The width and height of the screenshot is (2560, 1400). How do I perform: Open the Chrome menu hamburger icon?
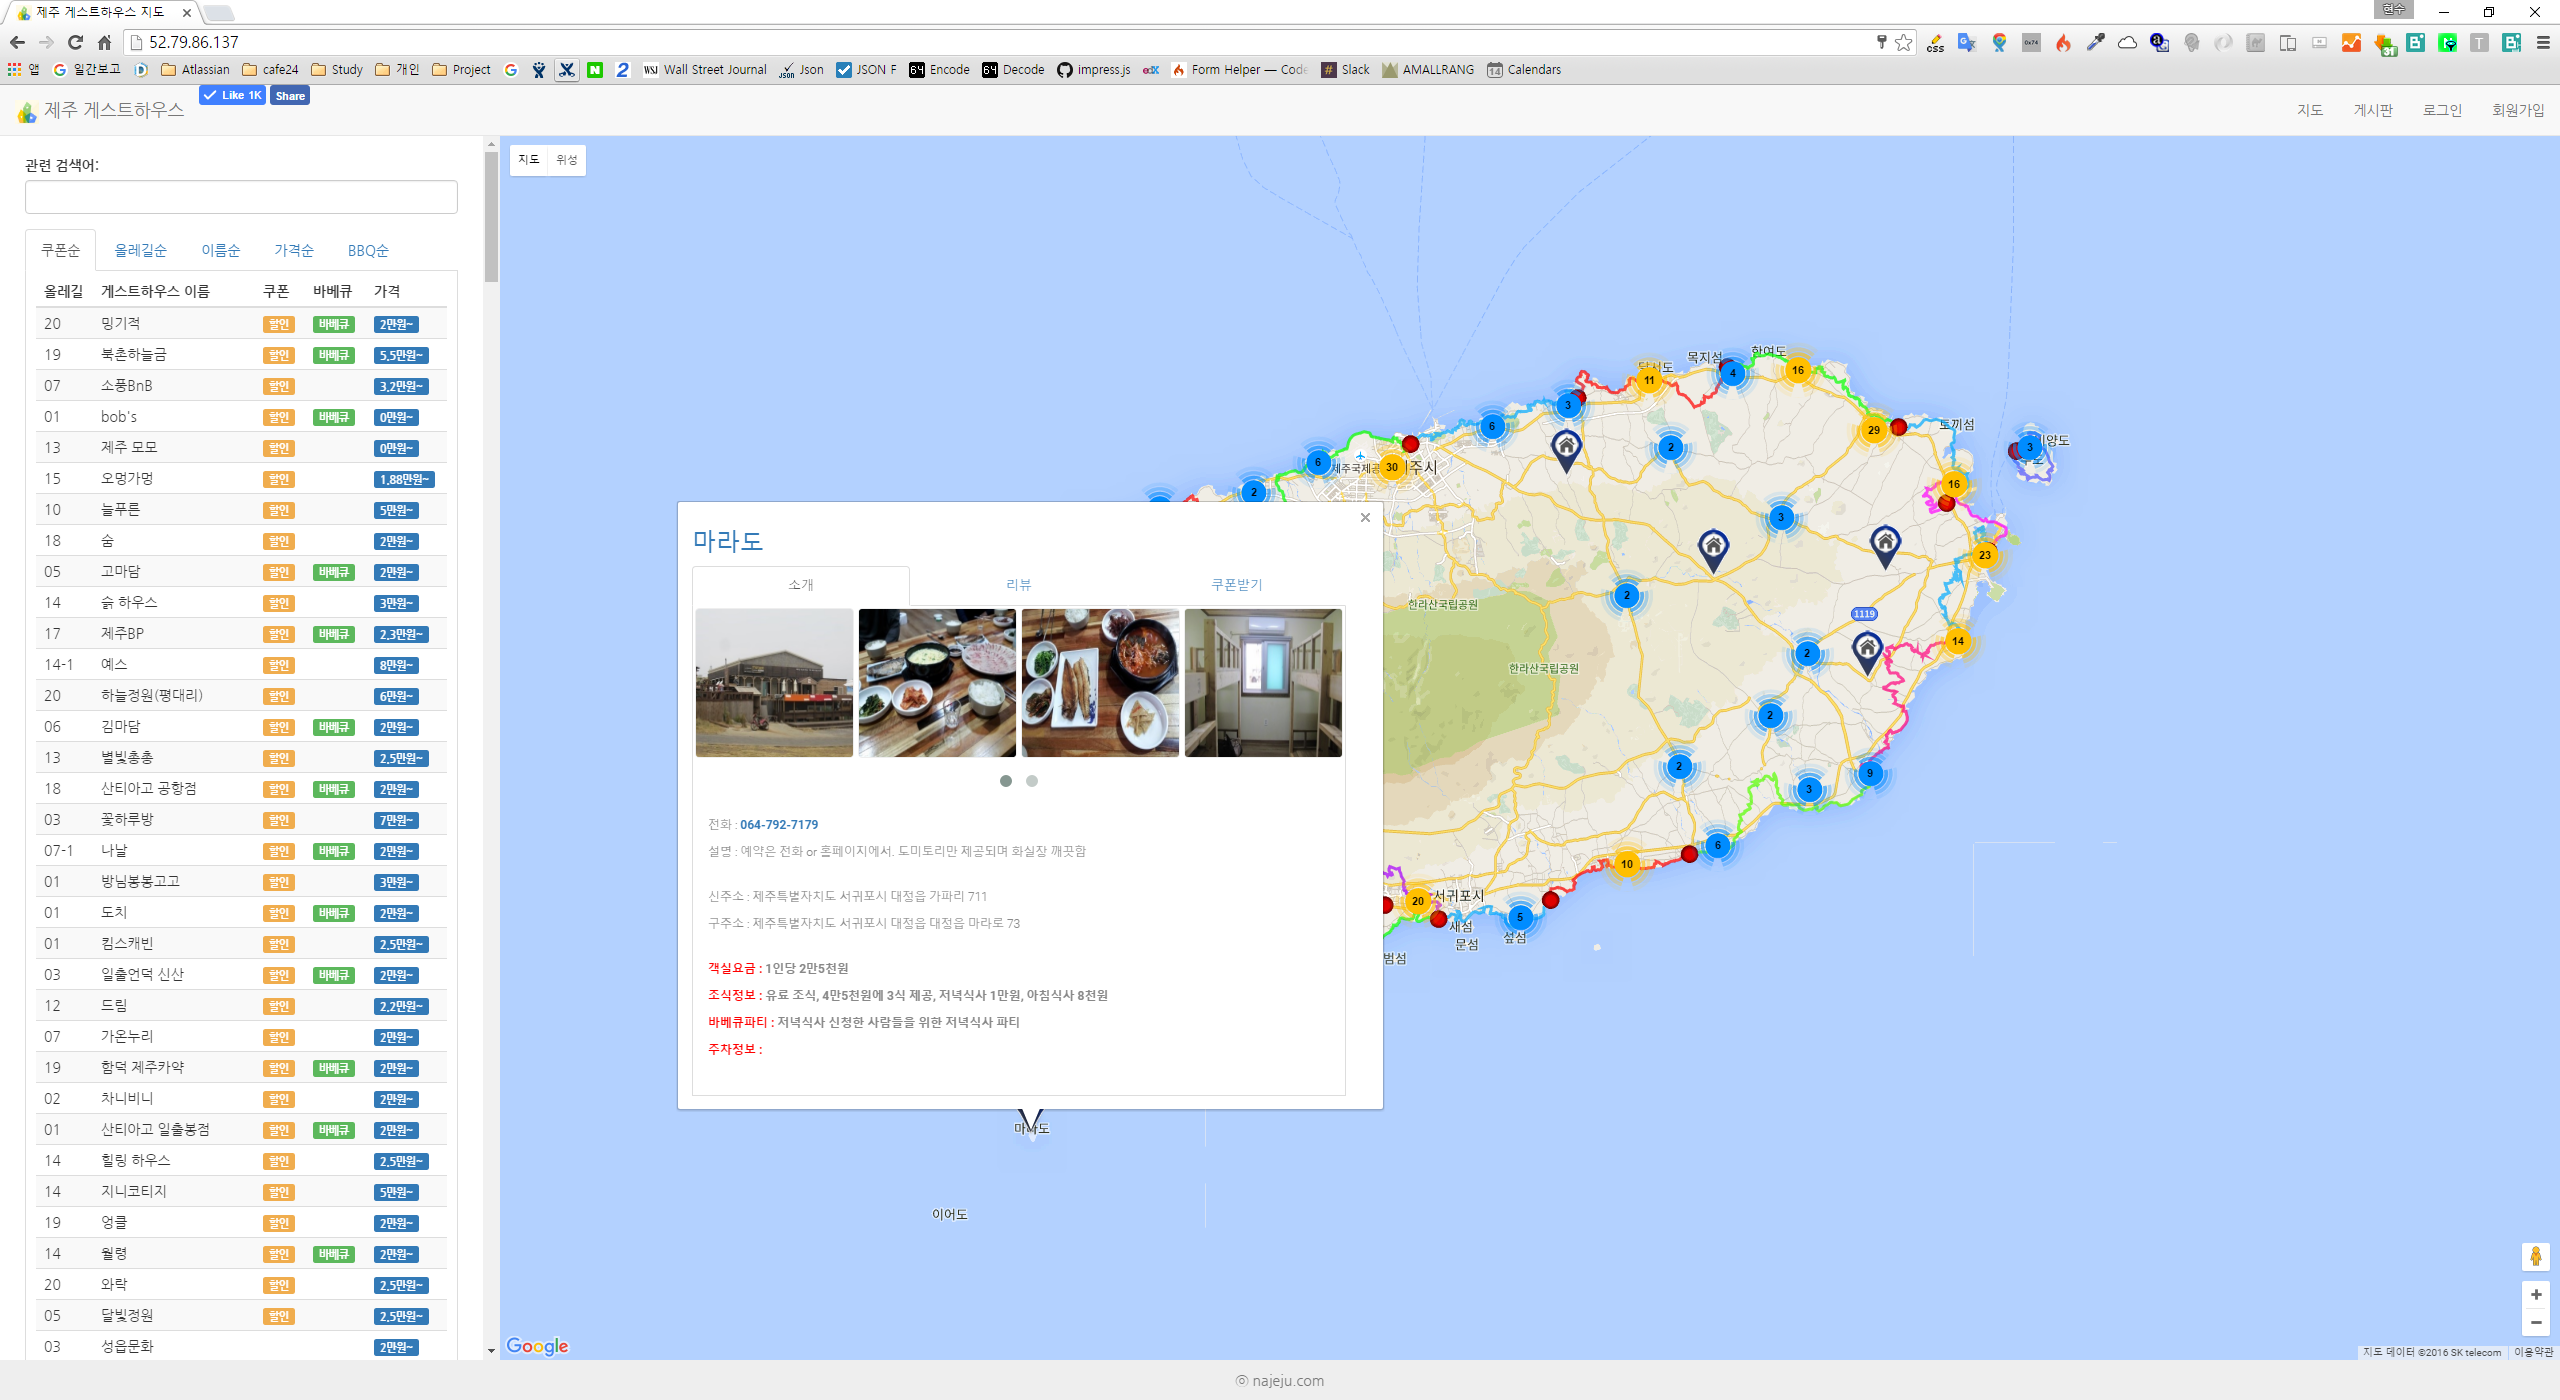[2543, 42]
